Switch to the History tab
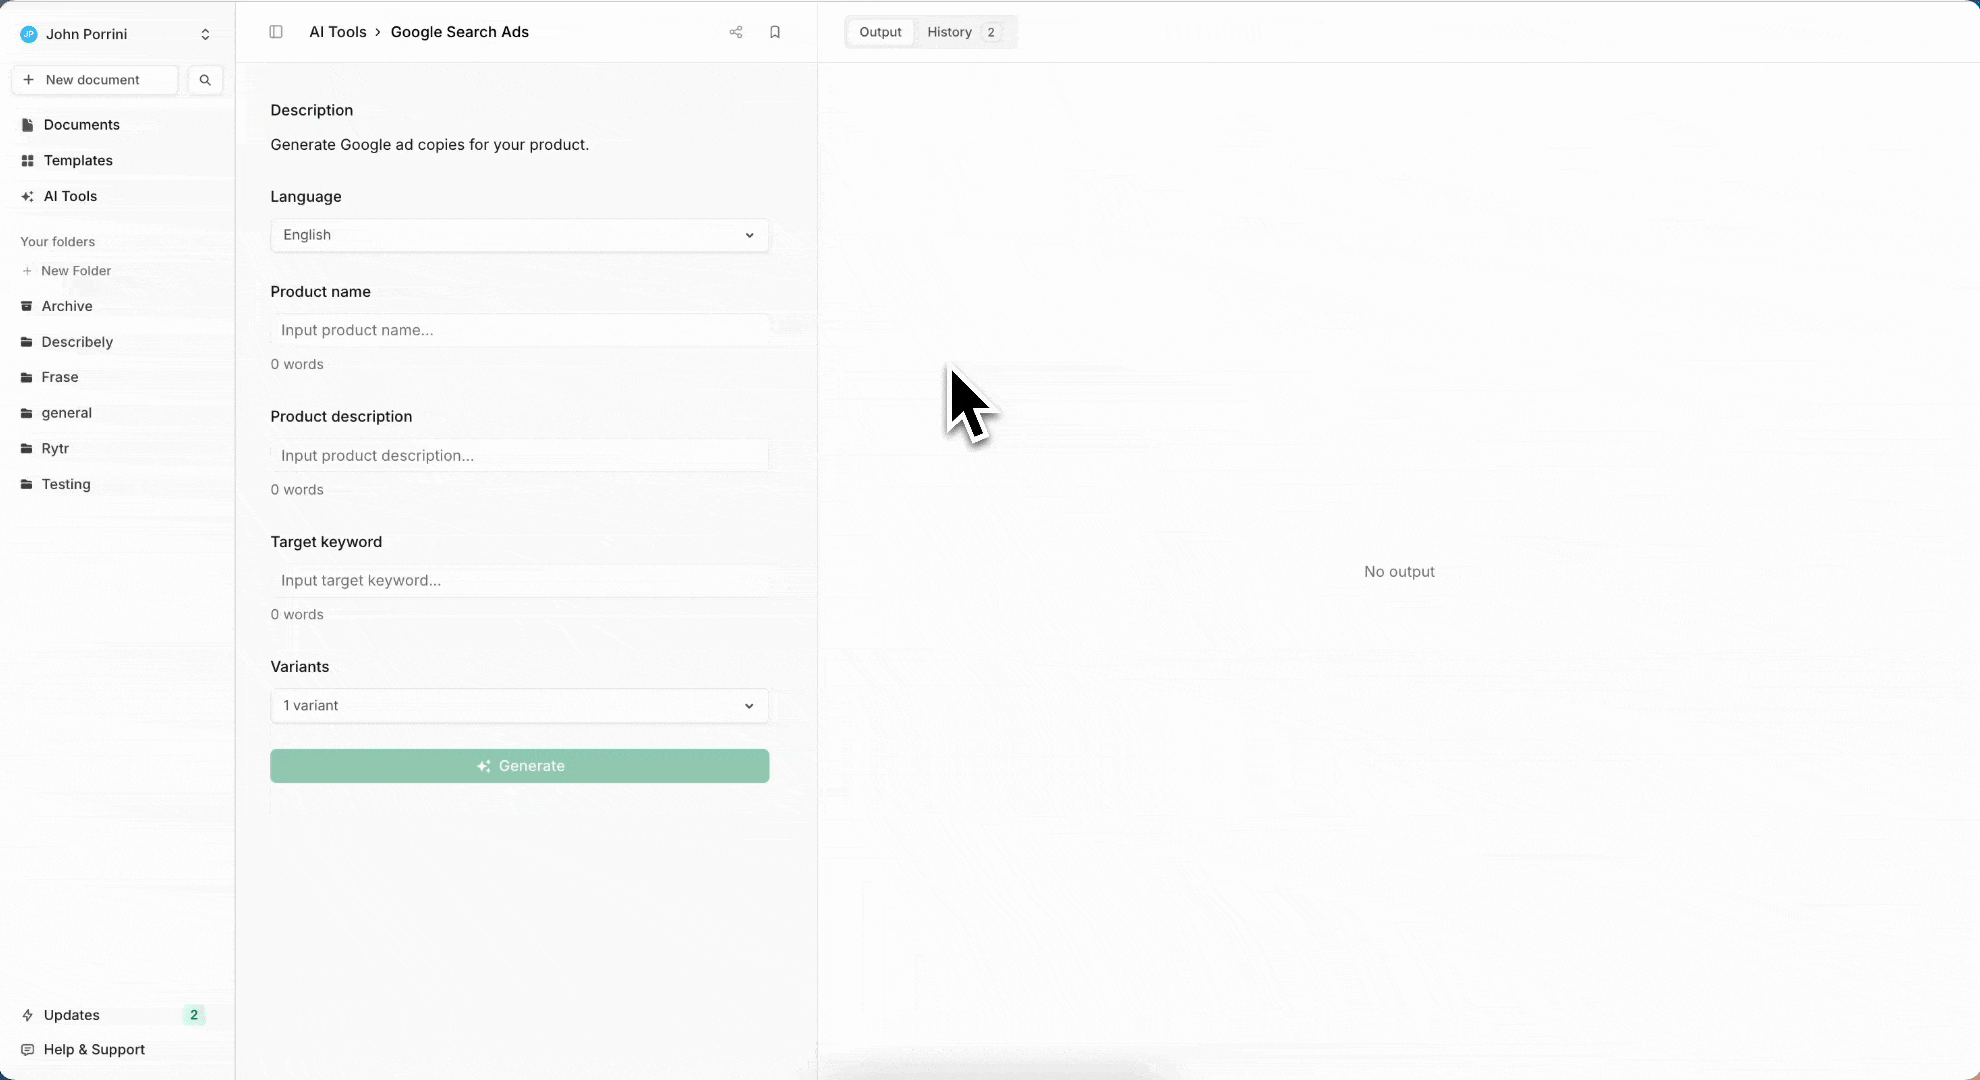The width and height of the screenshot is (1980, 1080). click(964, 32)
